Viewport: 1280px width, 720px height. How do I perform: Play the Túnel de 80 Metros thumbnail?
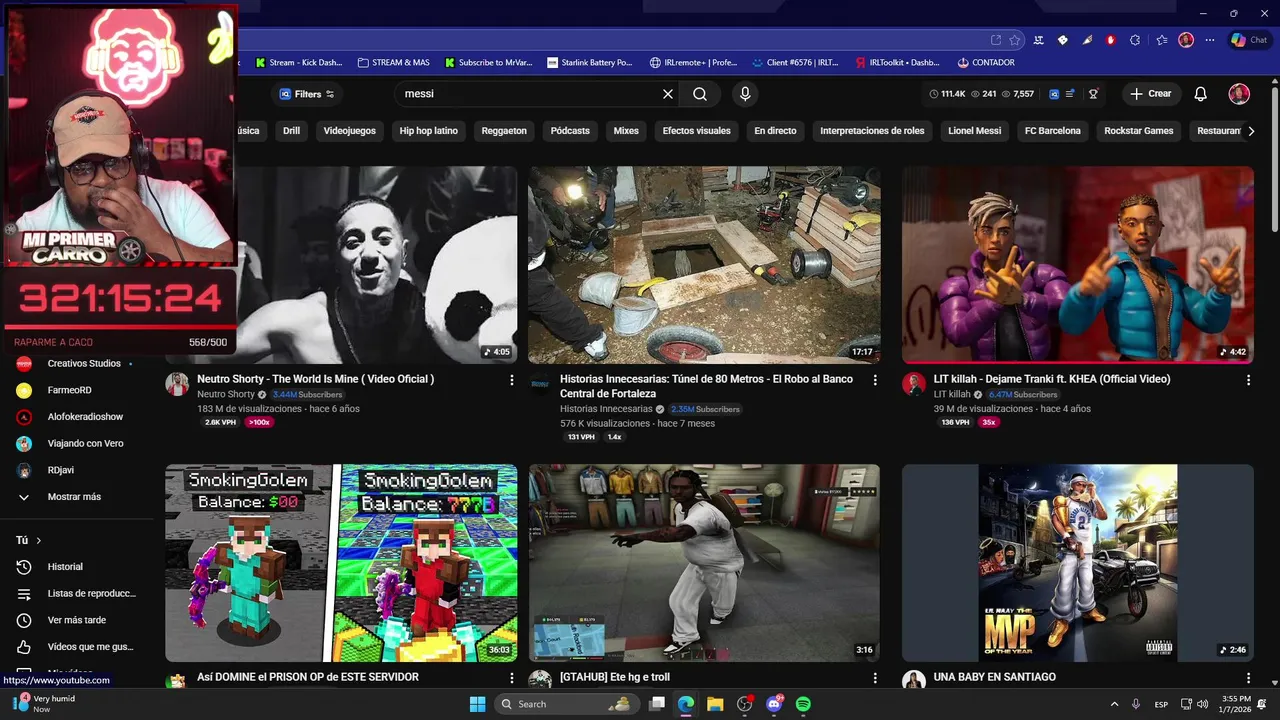[704, 265]
